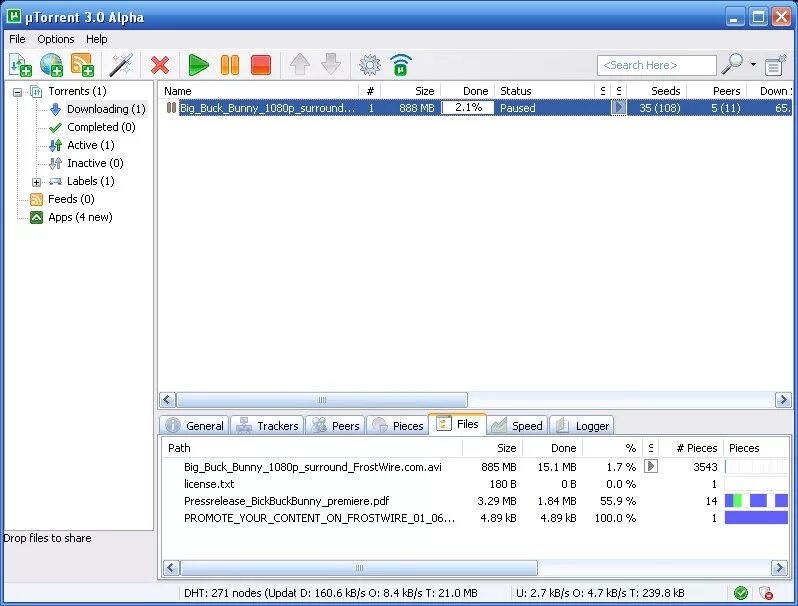798x606 pixels.
Task: Select Big_Buck_Bunny_1080p_surround_FrostWire.com.avi file row
Action: 476,467
